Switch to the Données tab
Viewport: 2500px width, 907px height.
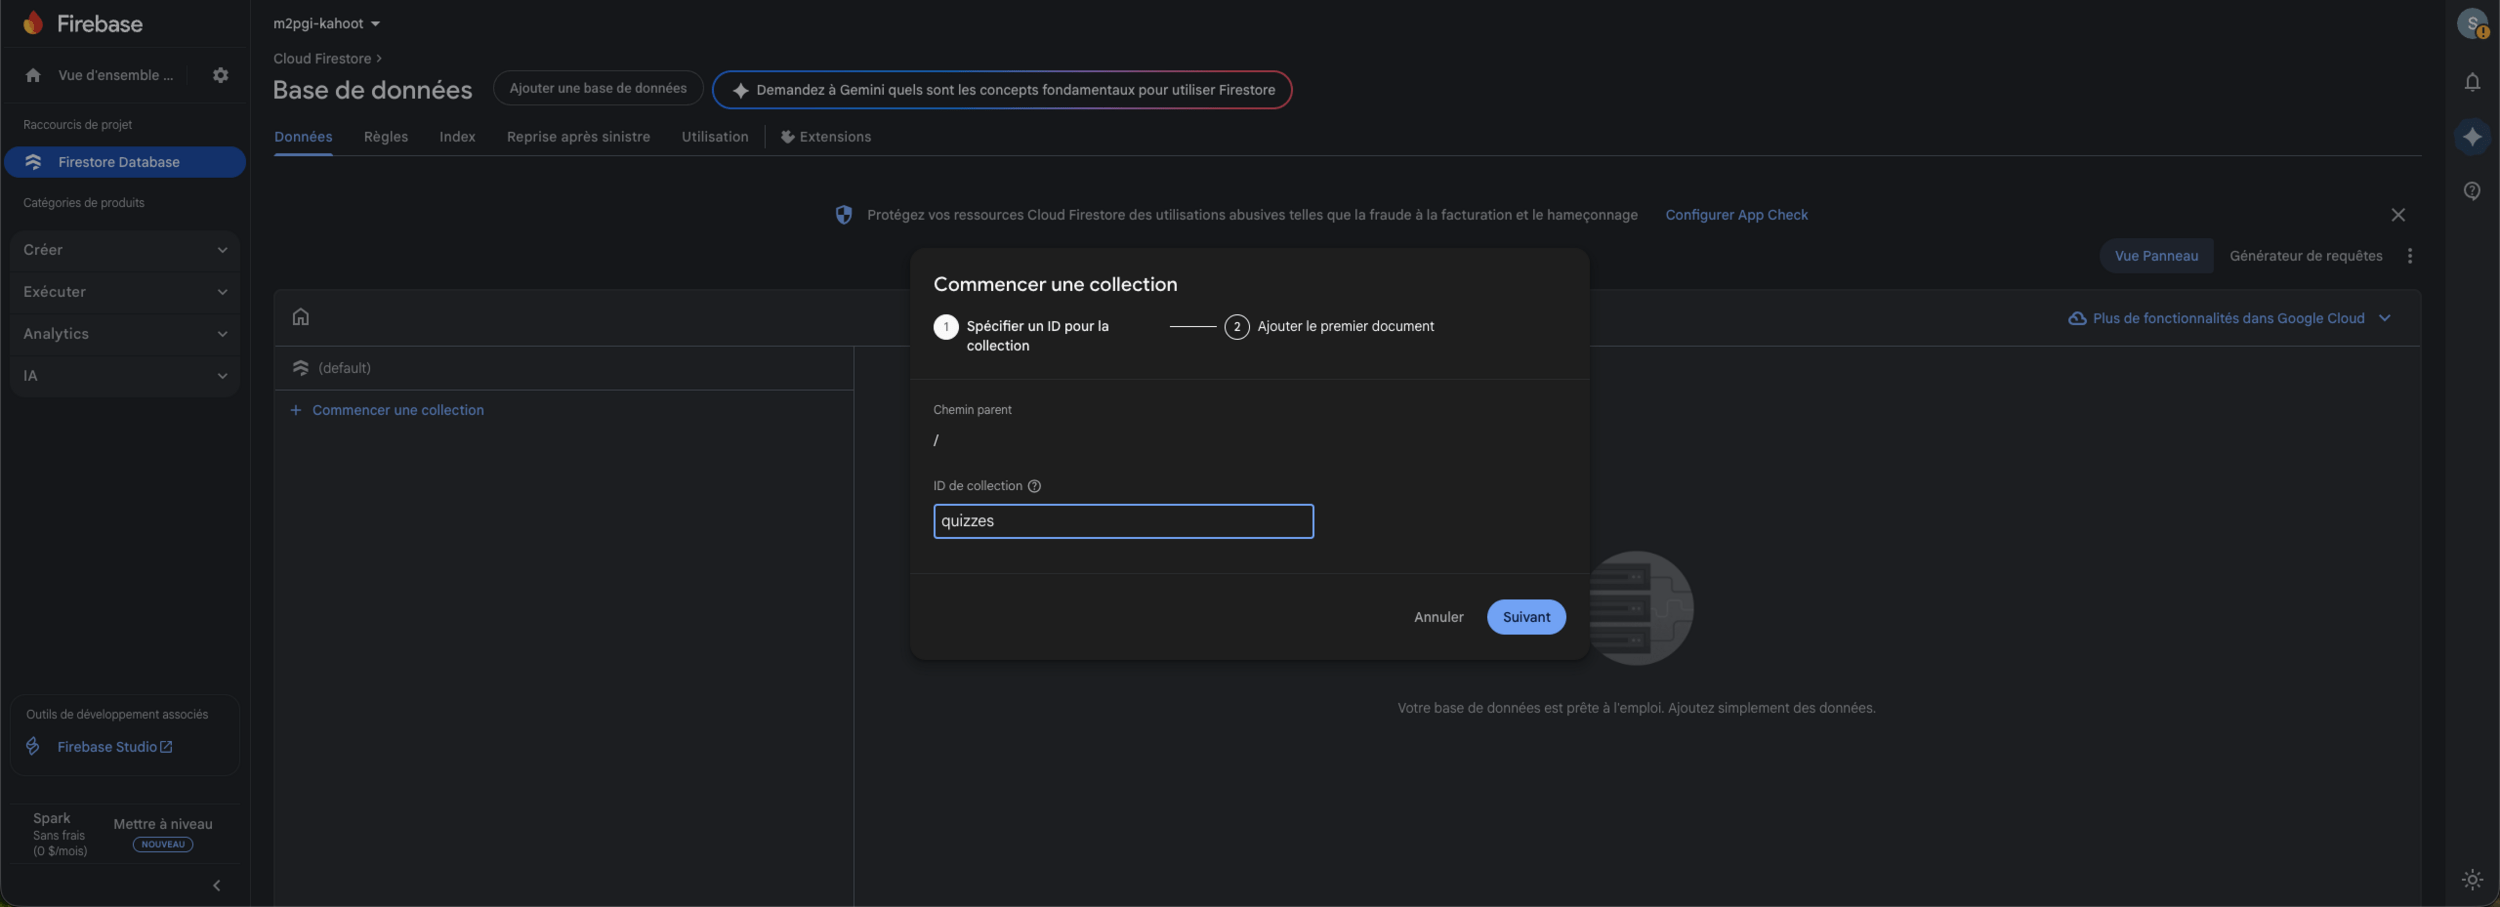tap(303, 137)
